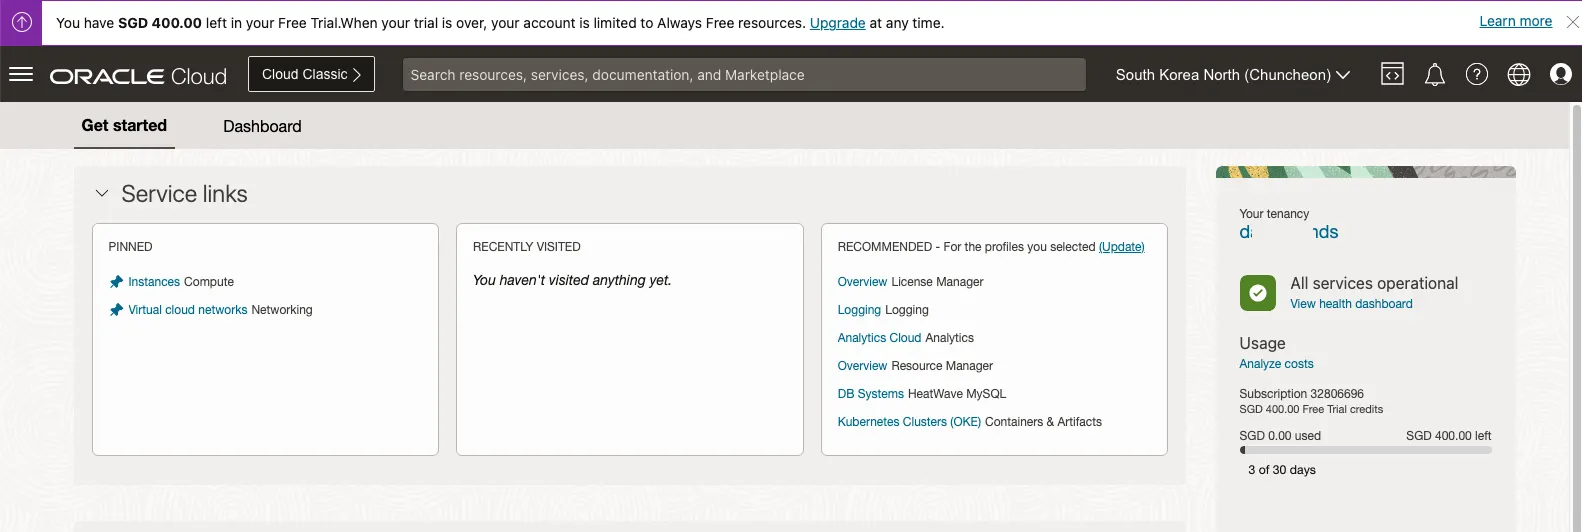The image size is (1582, 532).
Task: Click 'You haven't visited anything yet' text
Action: (x=572, y=280)
